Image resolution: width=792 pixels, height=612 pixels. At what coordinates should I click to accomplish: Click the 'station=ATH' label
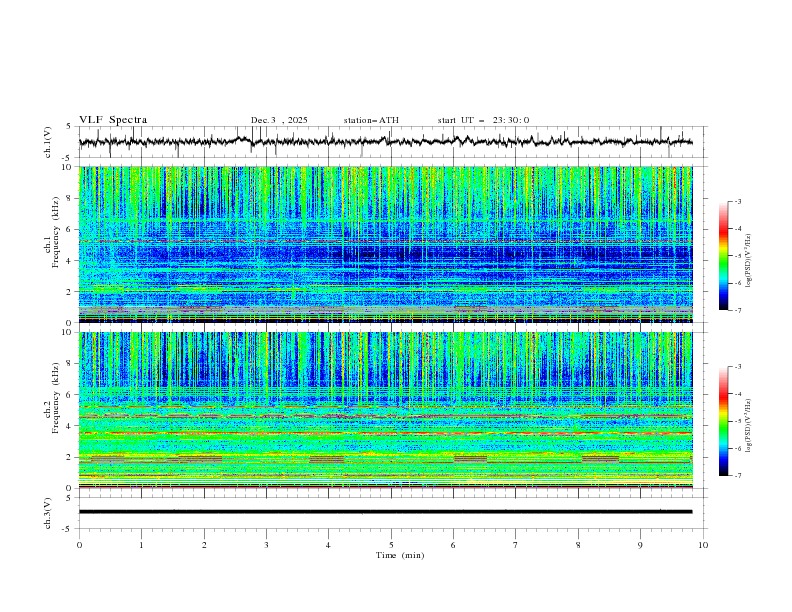click(x=371, y=120)
